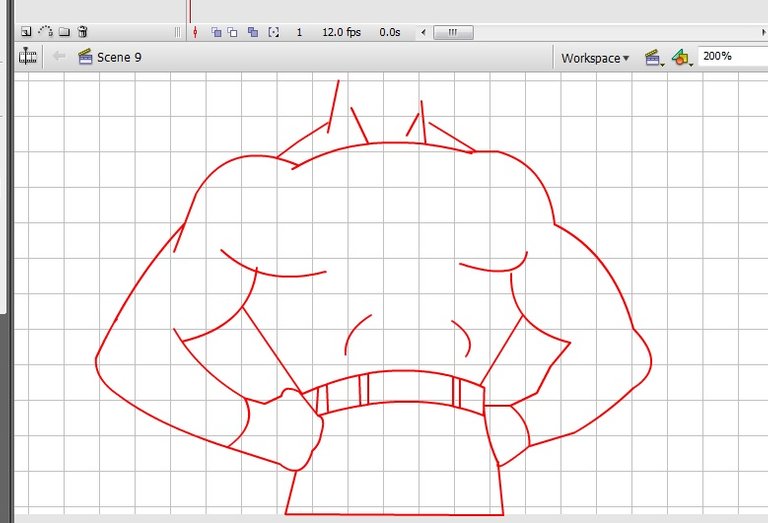Open the Edit Symbols menu
This screenshot has height=523, width=768.
point(682,58)
